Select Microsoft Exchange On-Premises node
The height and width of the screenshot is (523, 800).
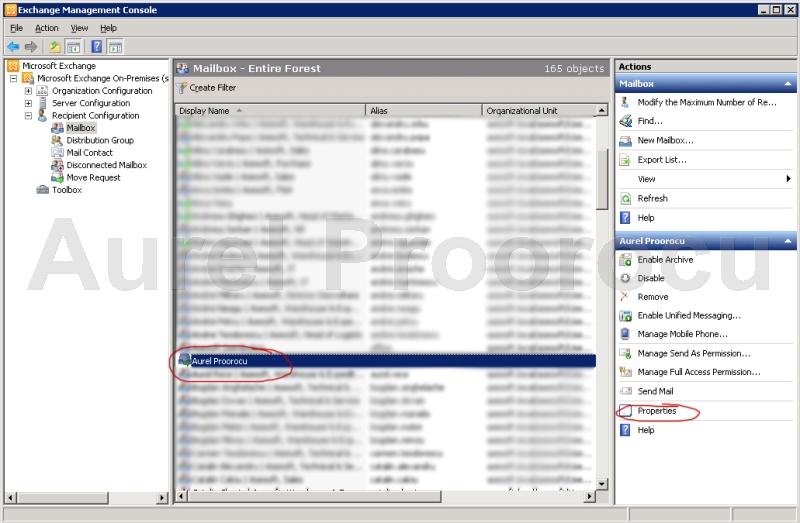click(x=103, y=78)
